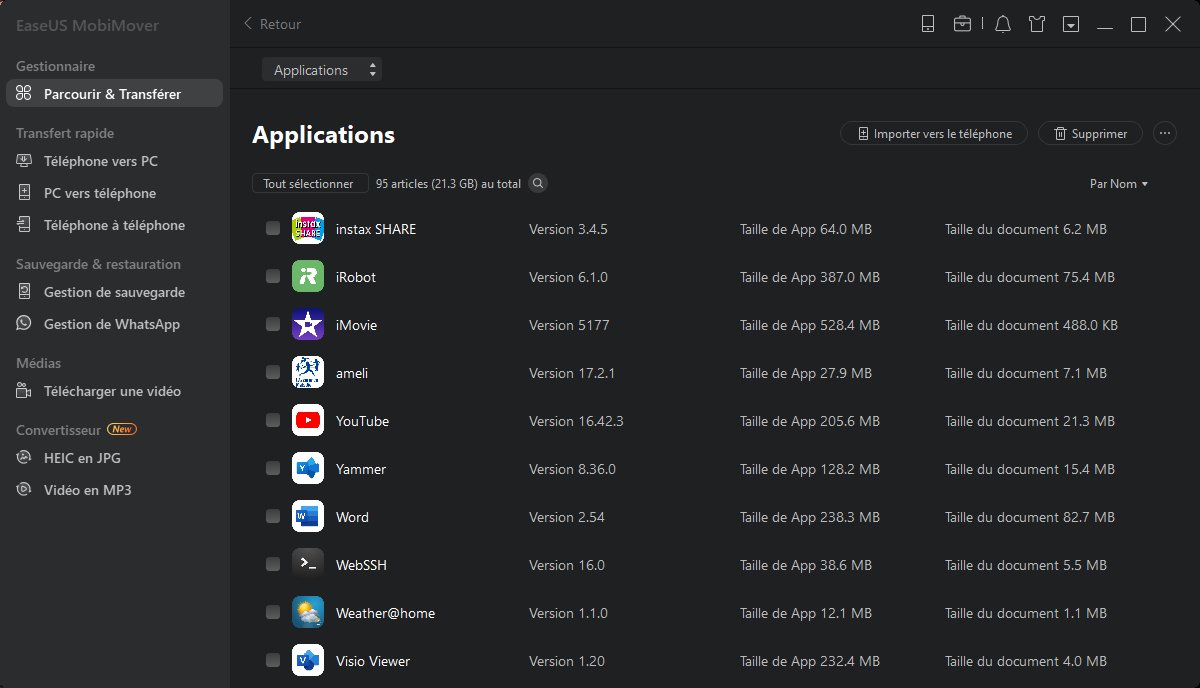This screenshot has width=1200, height=688.
Task: Click the iMovie star app icon
Action: [x=308, y=325]
